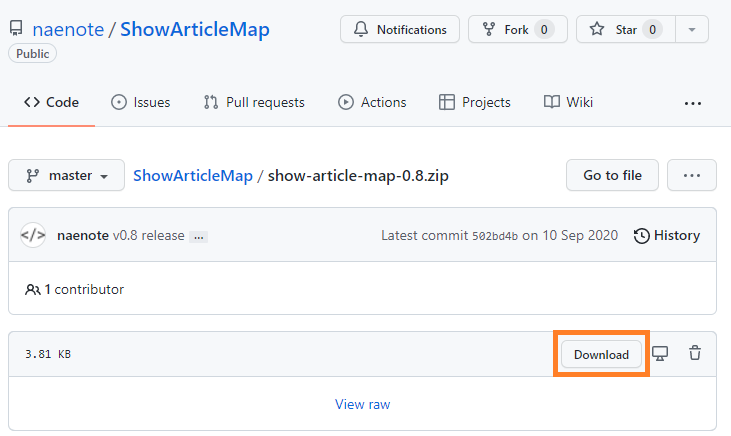The image size is (731, 436).
Task: Click the History clock link
Action: coord(667,236)
